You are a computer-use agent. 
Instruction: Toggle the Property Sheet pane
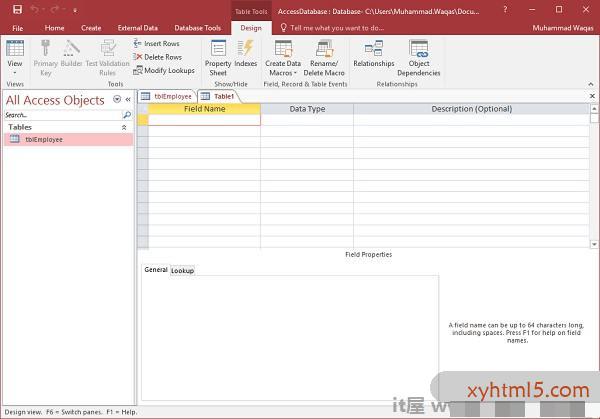(x=218, y=58)
